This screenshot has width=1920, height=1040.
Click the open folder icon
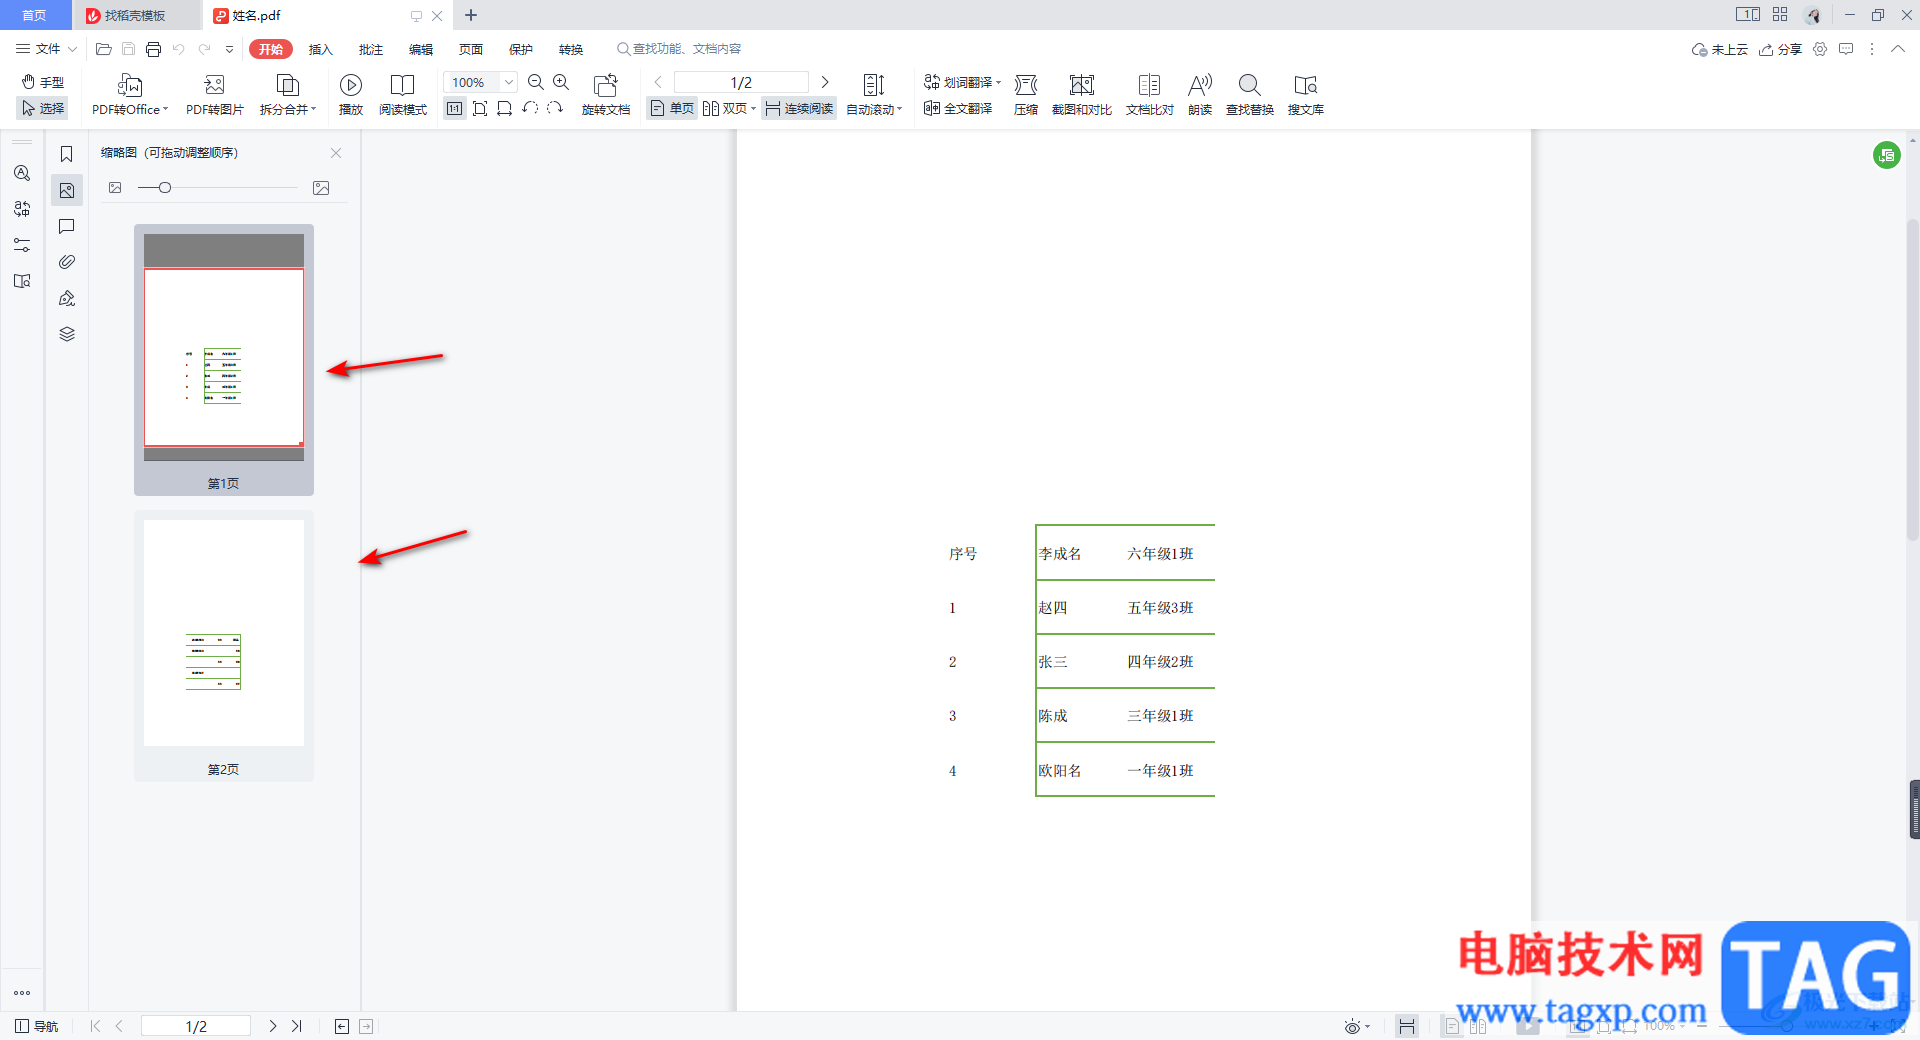(103, 49)
